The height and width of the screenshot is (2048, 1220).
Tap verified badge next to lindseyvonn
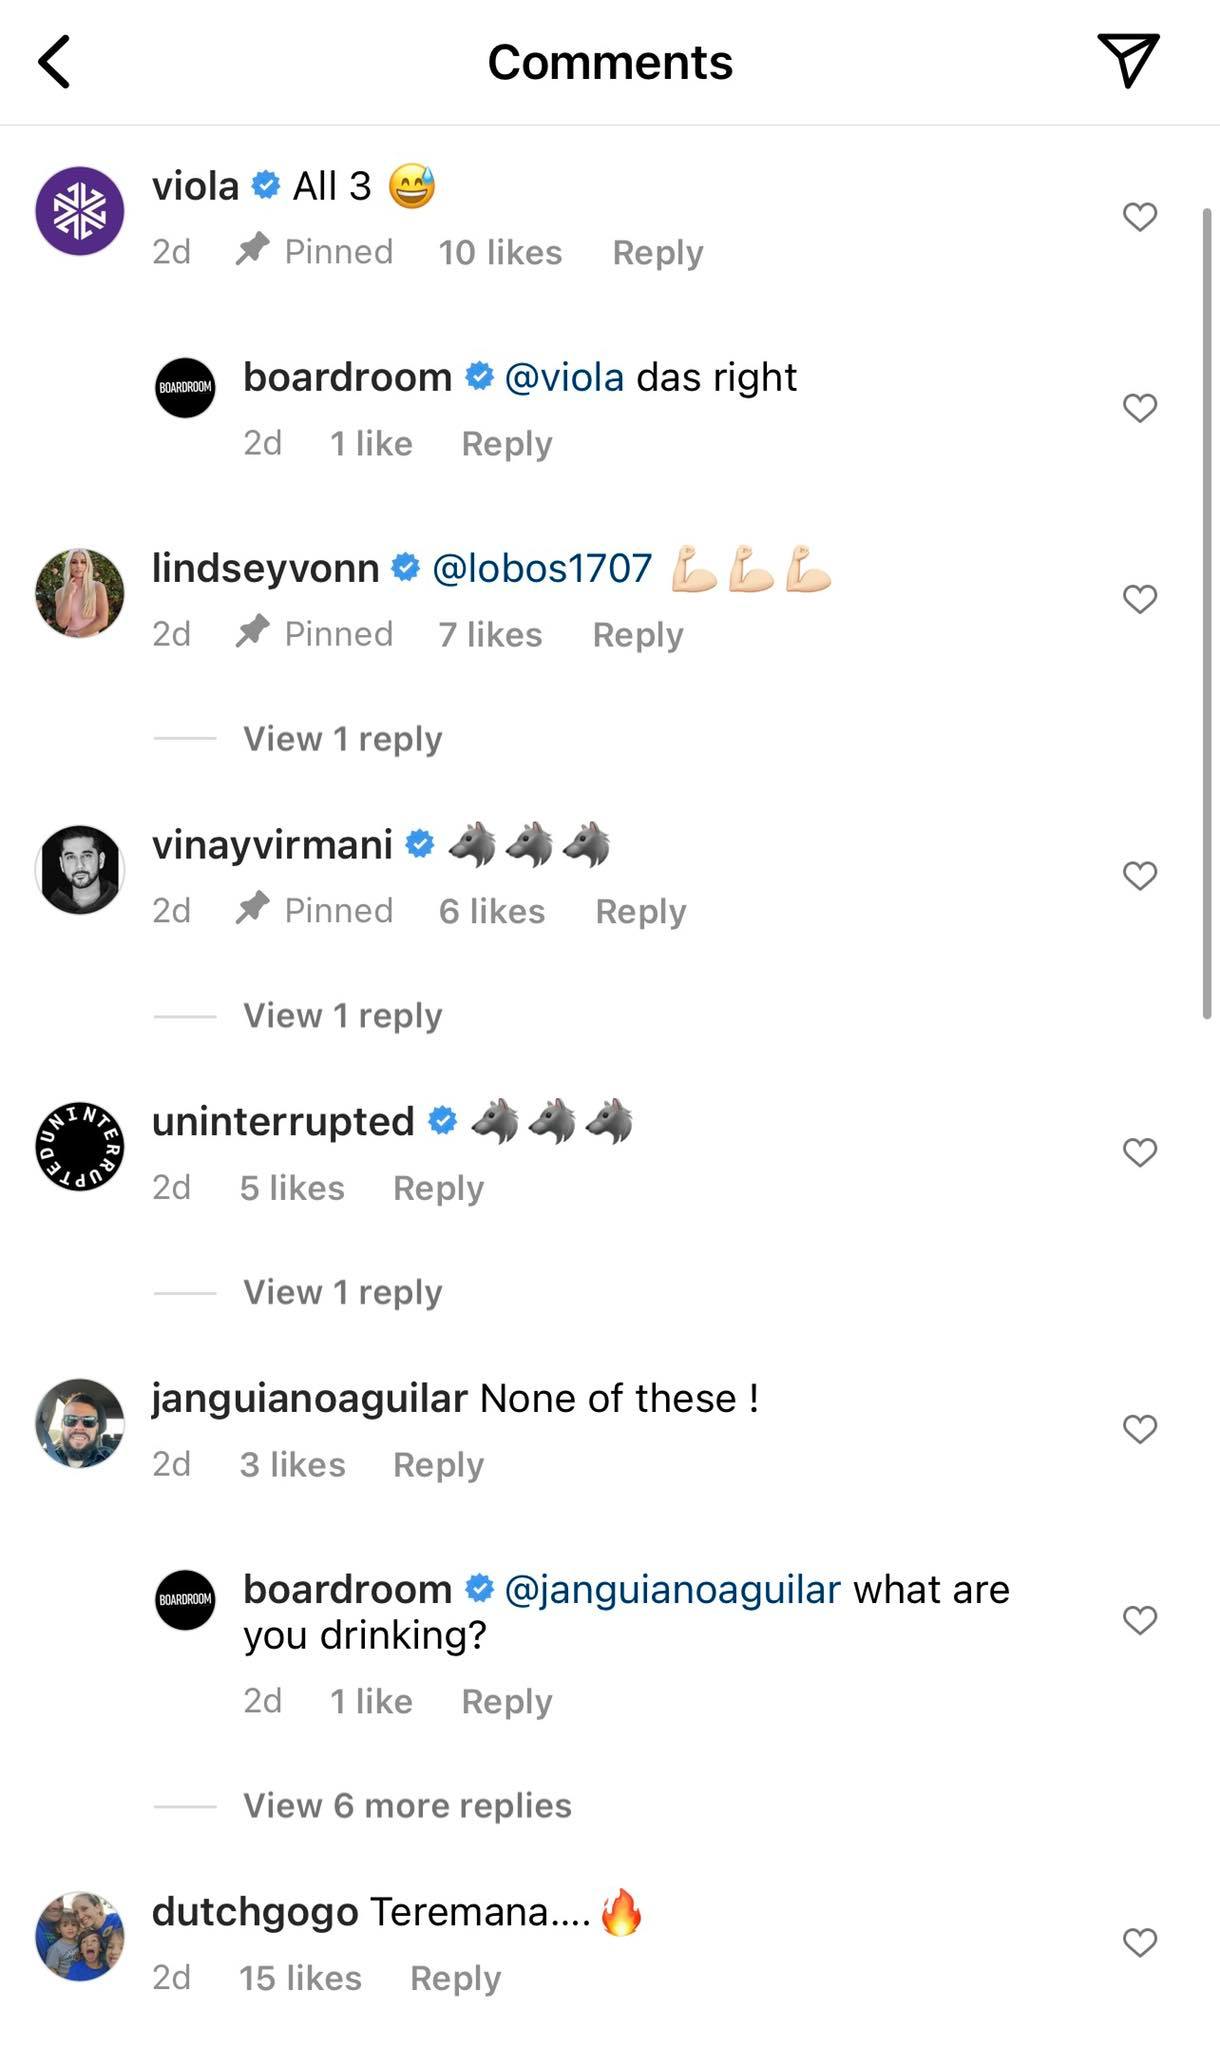coord(405,568)
